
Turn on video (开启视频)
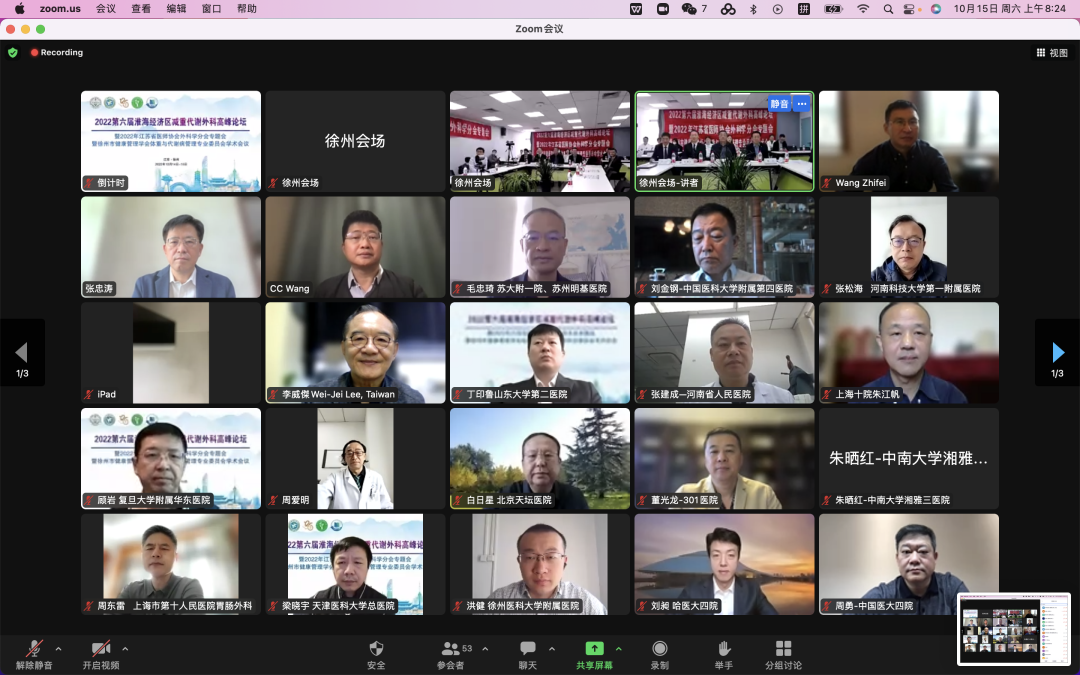100,649
